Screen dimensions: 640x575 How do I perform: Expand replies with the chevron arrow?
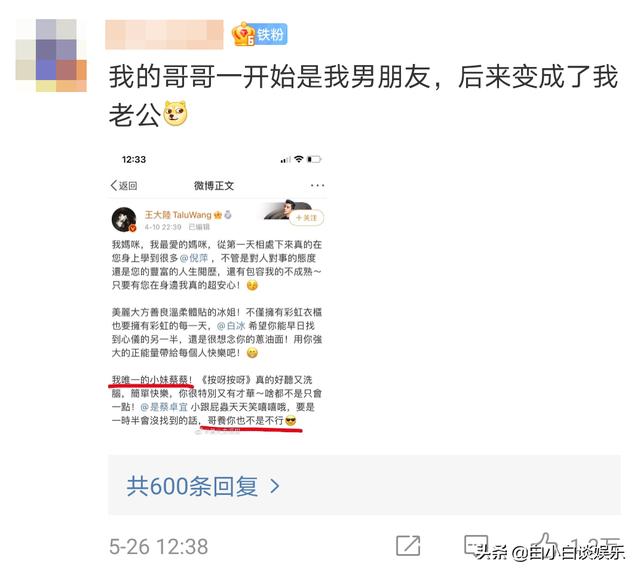click(275, 486)
